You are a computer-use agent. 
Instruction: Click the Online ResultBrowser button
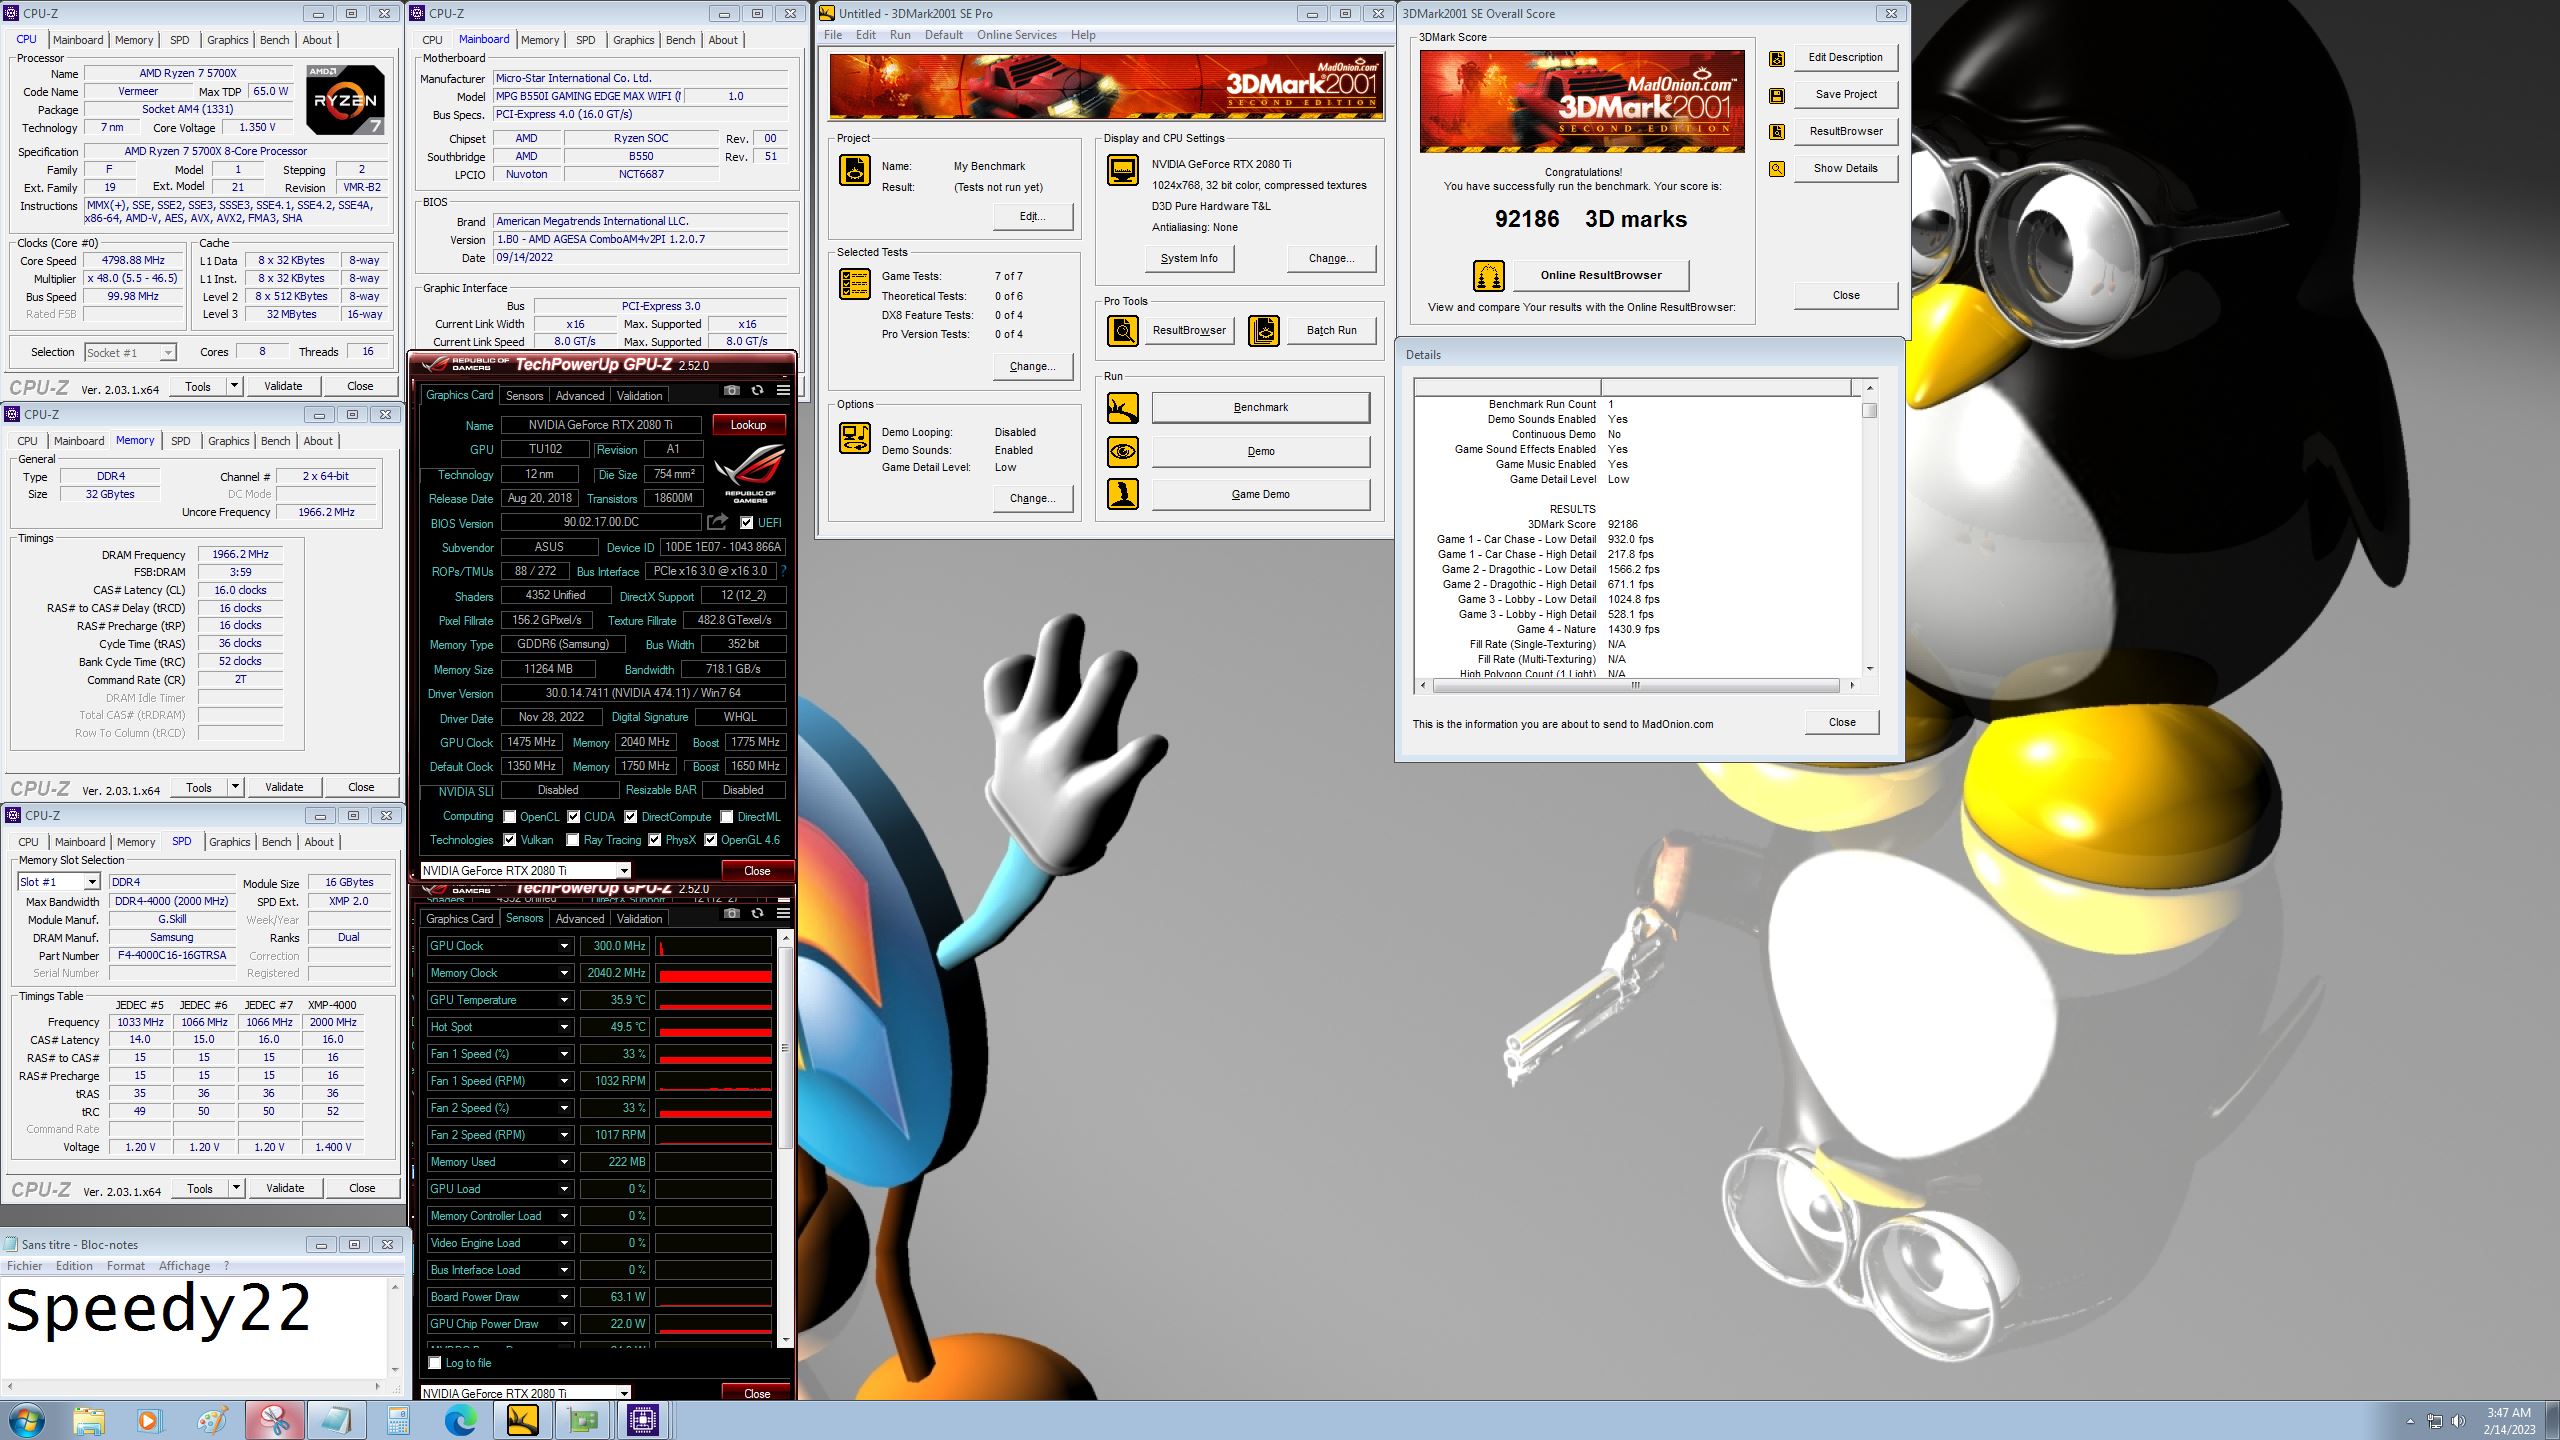1601,275
